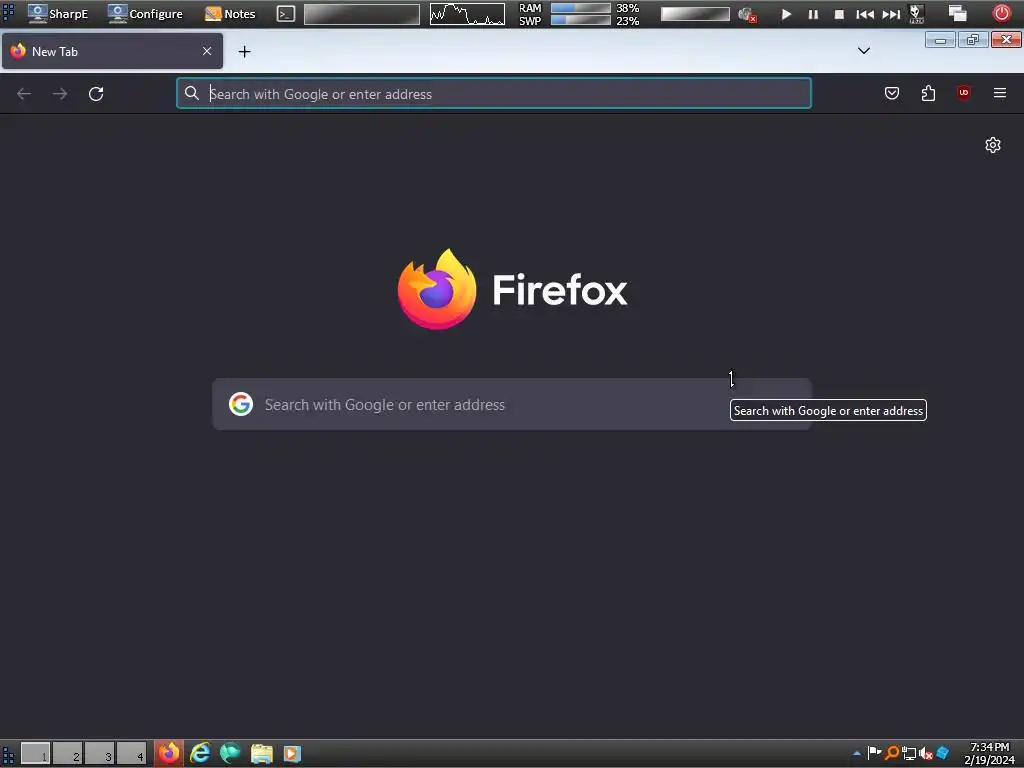This screenshot has height=768, width=1024.
Task: Click the media player icon after the next-track button
Action: click(x=917, y=14)
